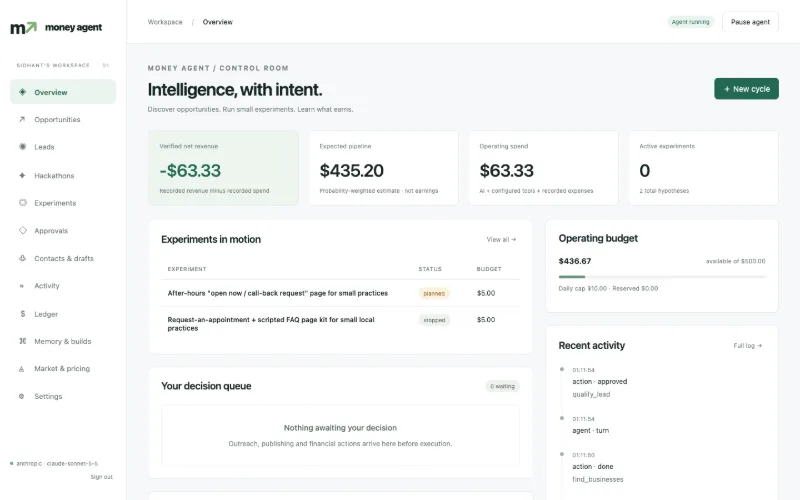This screenshot has width=800, height=500.
Task: Click the Approvals diamond outline icon
Action: point(23,231)
